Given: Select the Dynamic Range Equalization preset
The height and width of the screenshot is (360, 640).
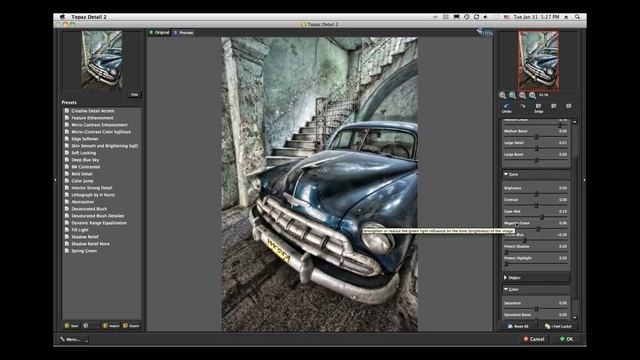Looking at the screenshot, I should click(99, 223).
